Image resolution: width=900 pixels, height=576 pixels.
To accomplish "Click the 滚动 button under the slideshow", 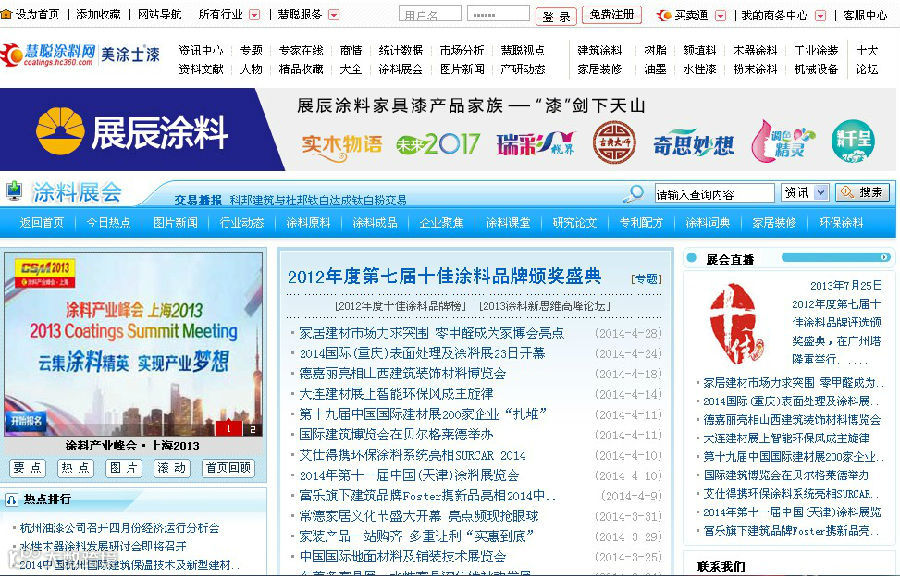I will coord(172,468).
